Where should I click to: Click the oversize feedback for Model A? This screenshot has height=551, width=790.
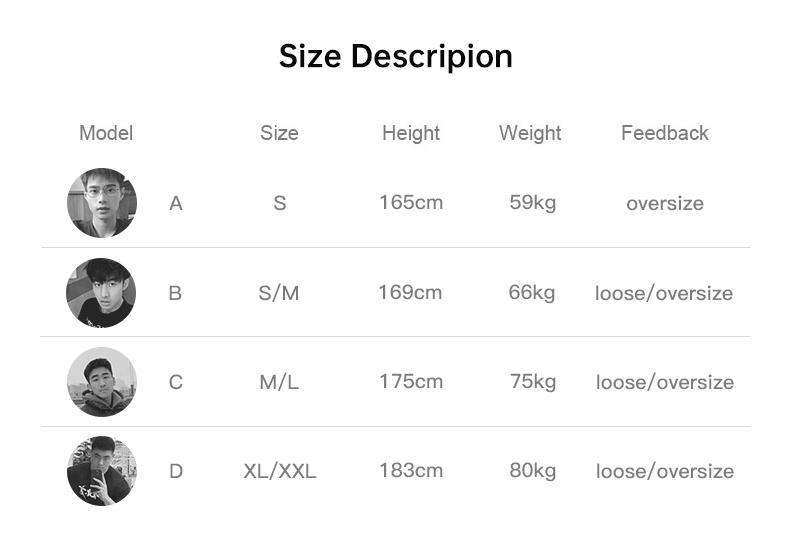pyautogui.click(x=664, y=203)
